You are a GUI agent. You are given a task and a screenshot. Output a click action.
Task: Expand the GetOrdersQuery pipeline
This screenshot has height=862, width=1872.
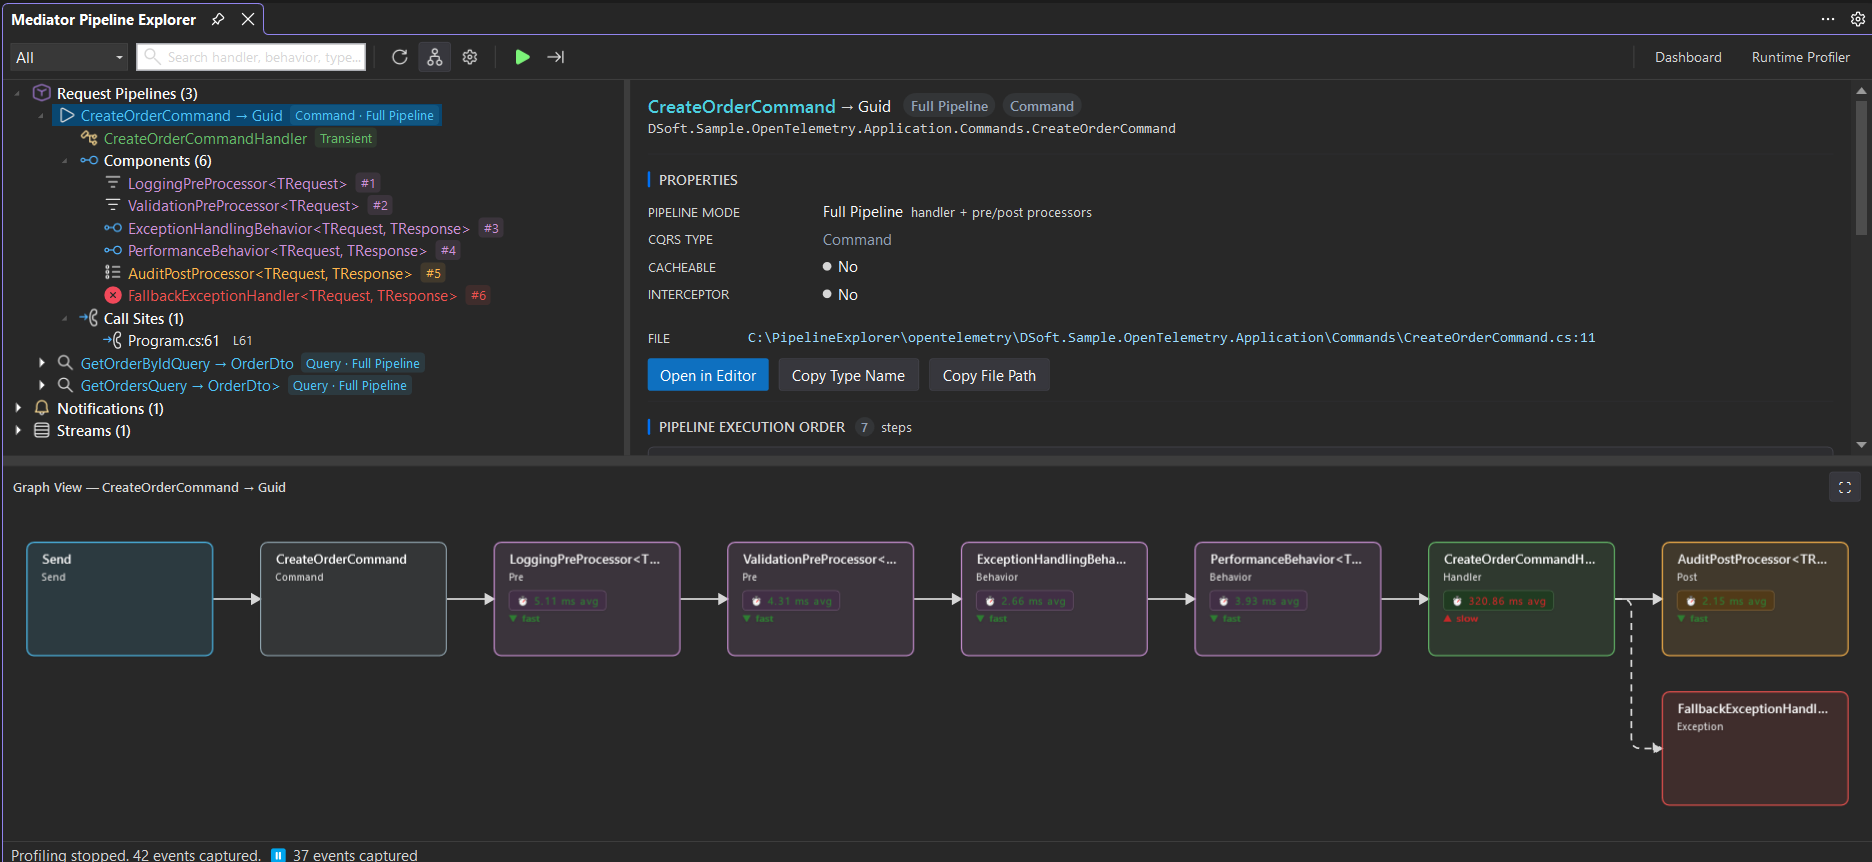point(41,385)
